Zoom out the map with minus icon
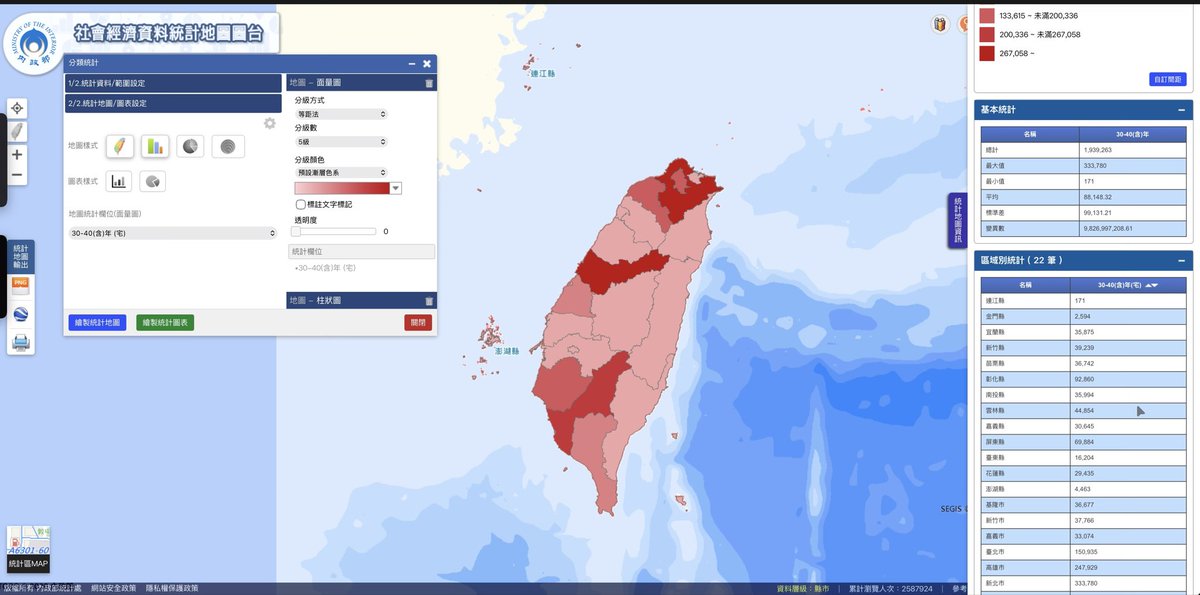The height and width of the screenshot is (595, 1200). (x=17, y=176)
